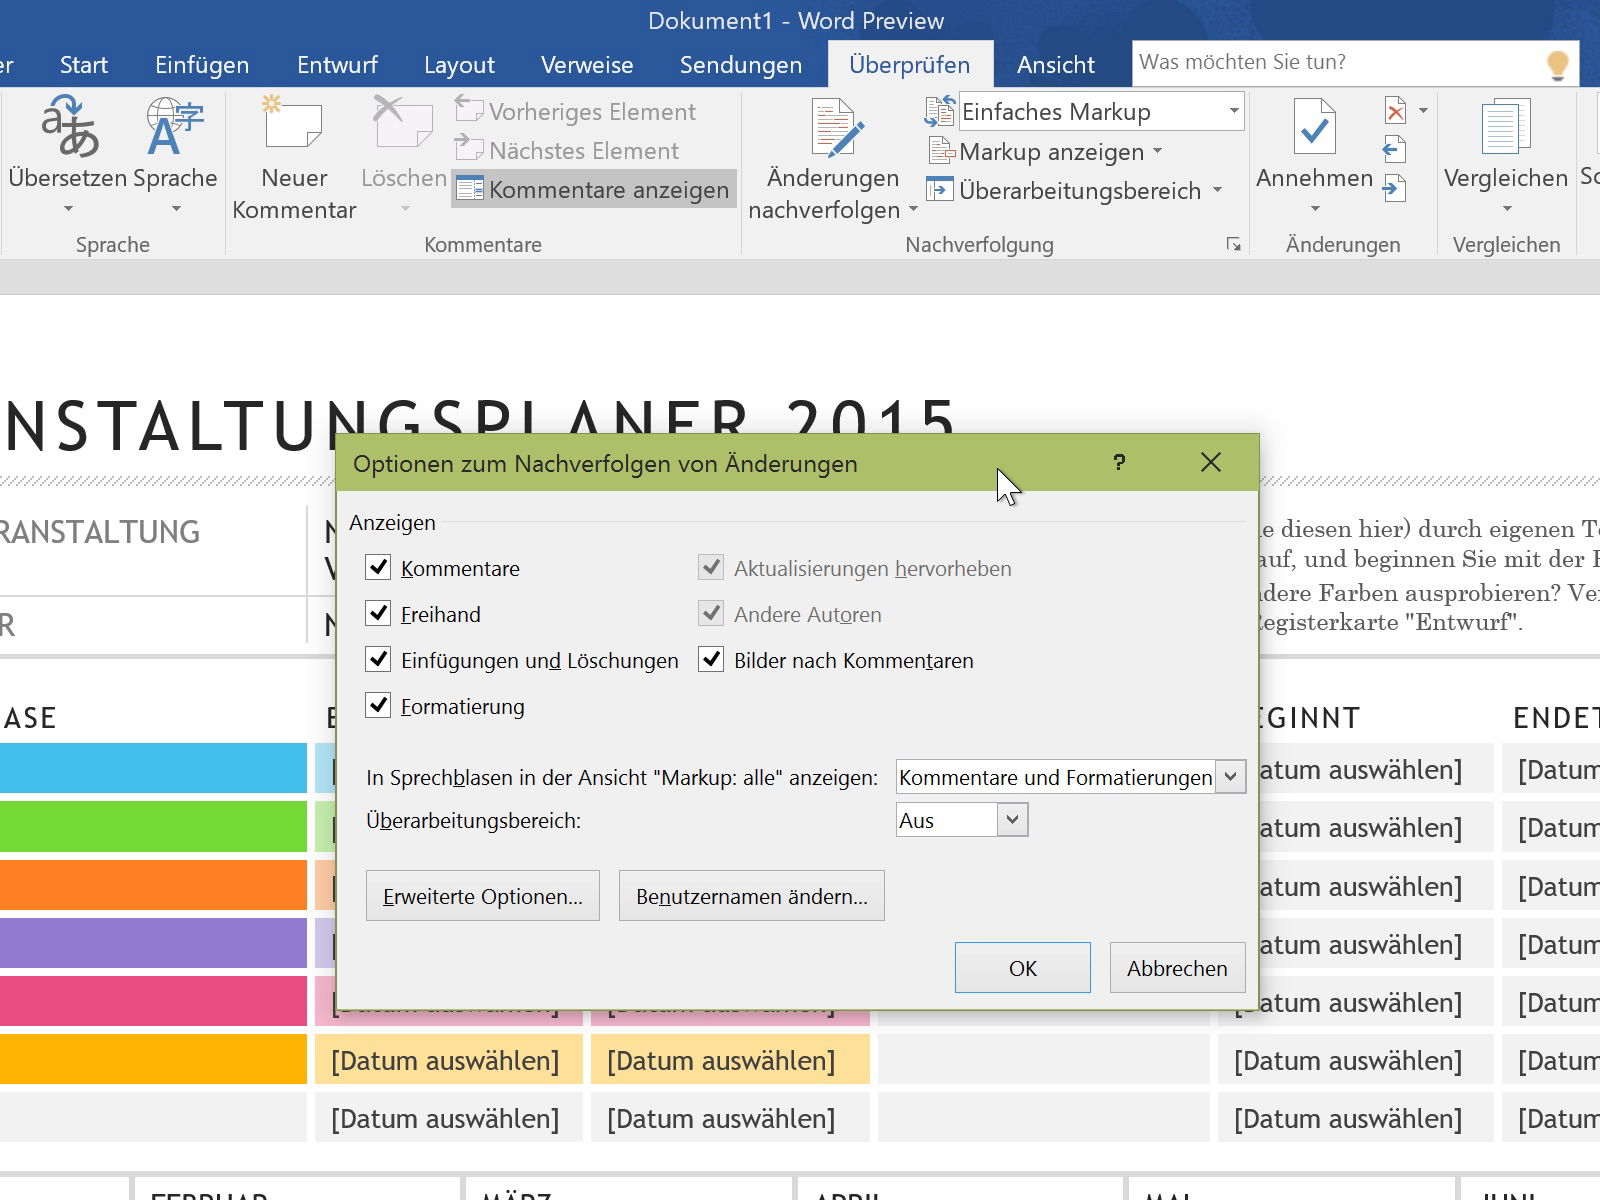Image resolution: width=1600 pixels, height=1200 pixels.
Task: Uncheck Einfügungen und Löschungen
Action: click(378, 660)
